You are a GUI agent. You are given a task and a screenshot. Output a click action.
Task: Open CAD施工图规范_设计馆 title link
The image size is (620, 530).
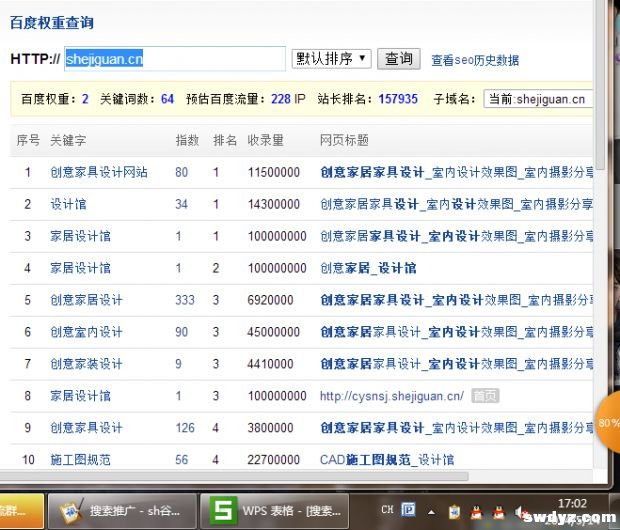click(387, 460)
